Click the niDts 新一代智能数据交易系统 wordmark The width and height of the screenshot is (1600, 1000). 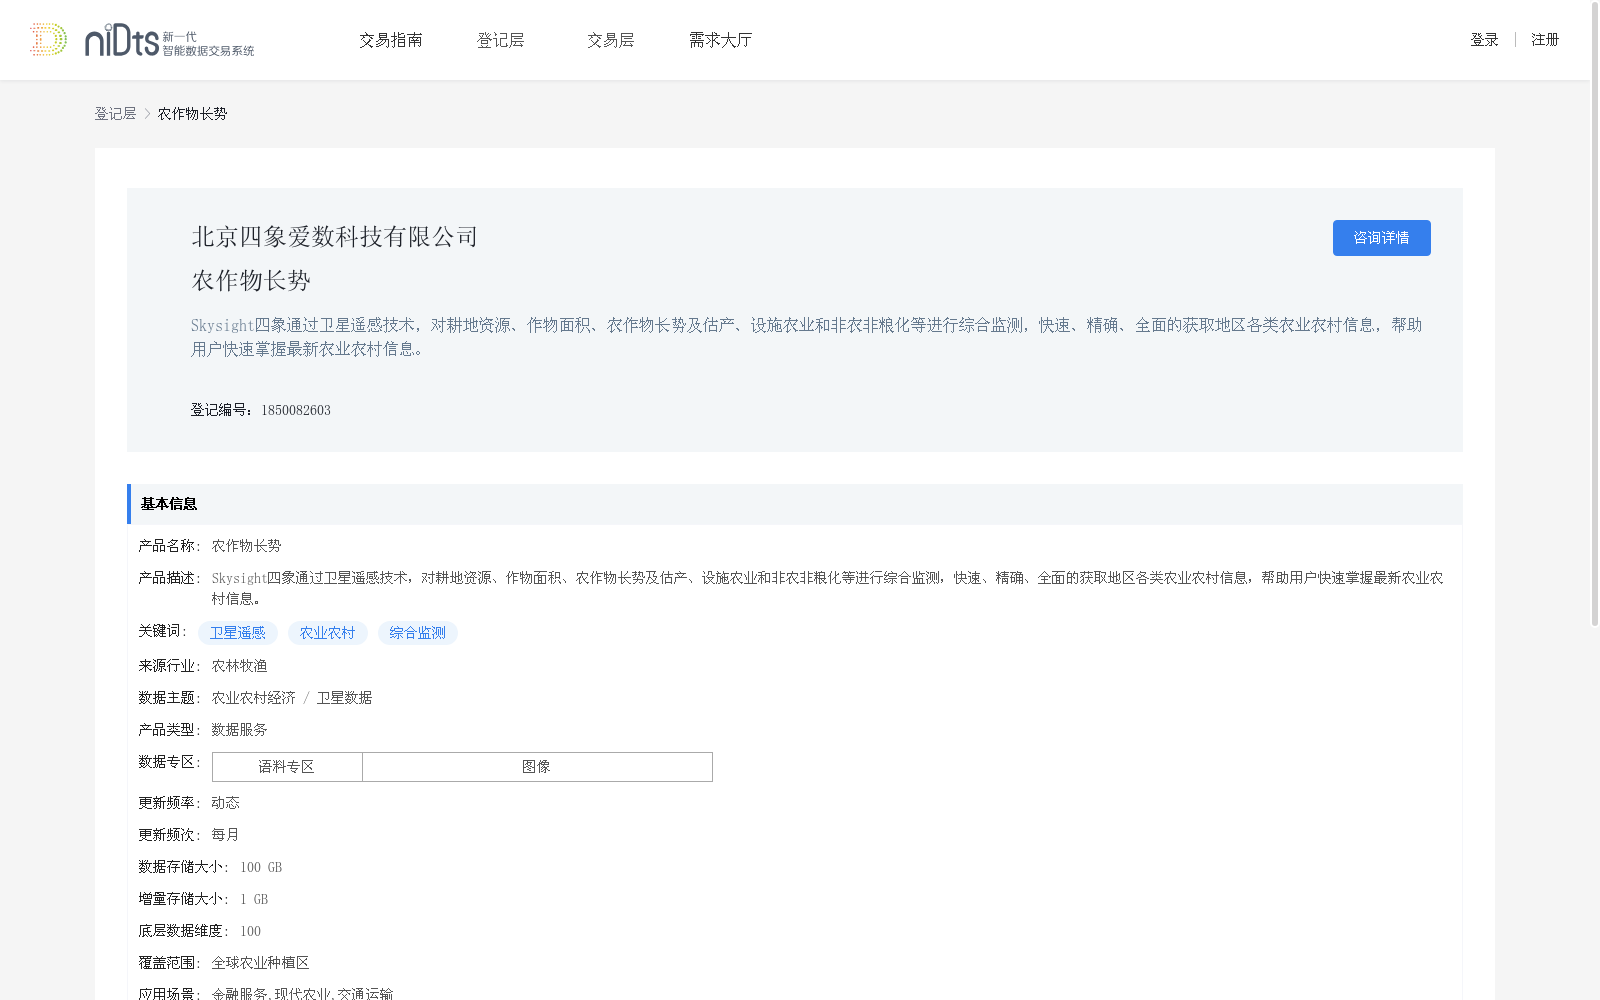[x=169, y=40]
